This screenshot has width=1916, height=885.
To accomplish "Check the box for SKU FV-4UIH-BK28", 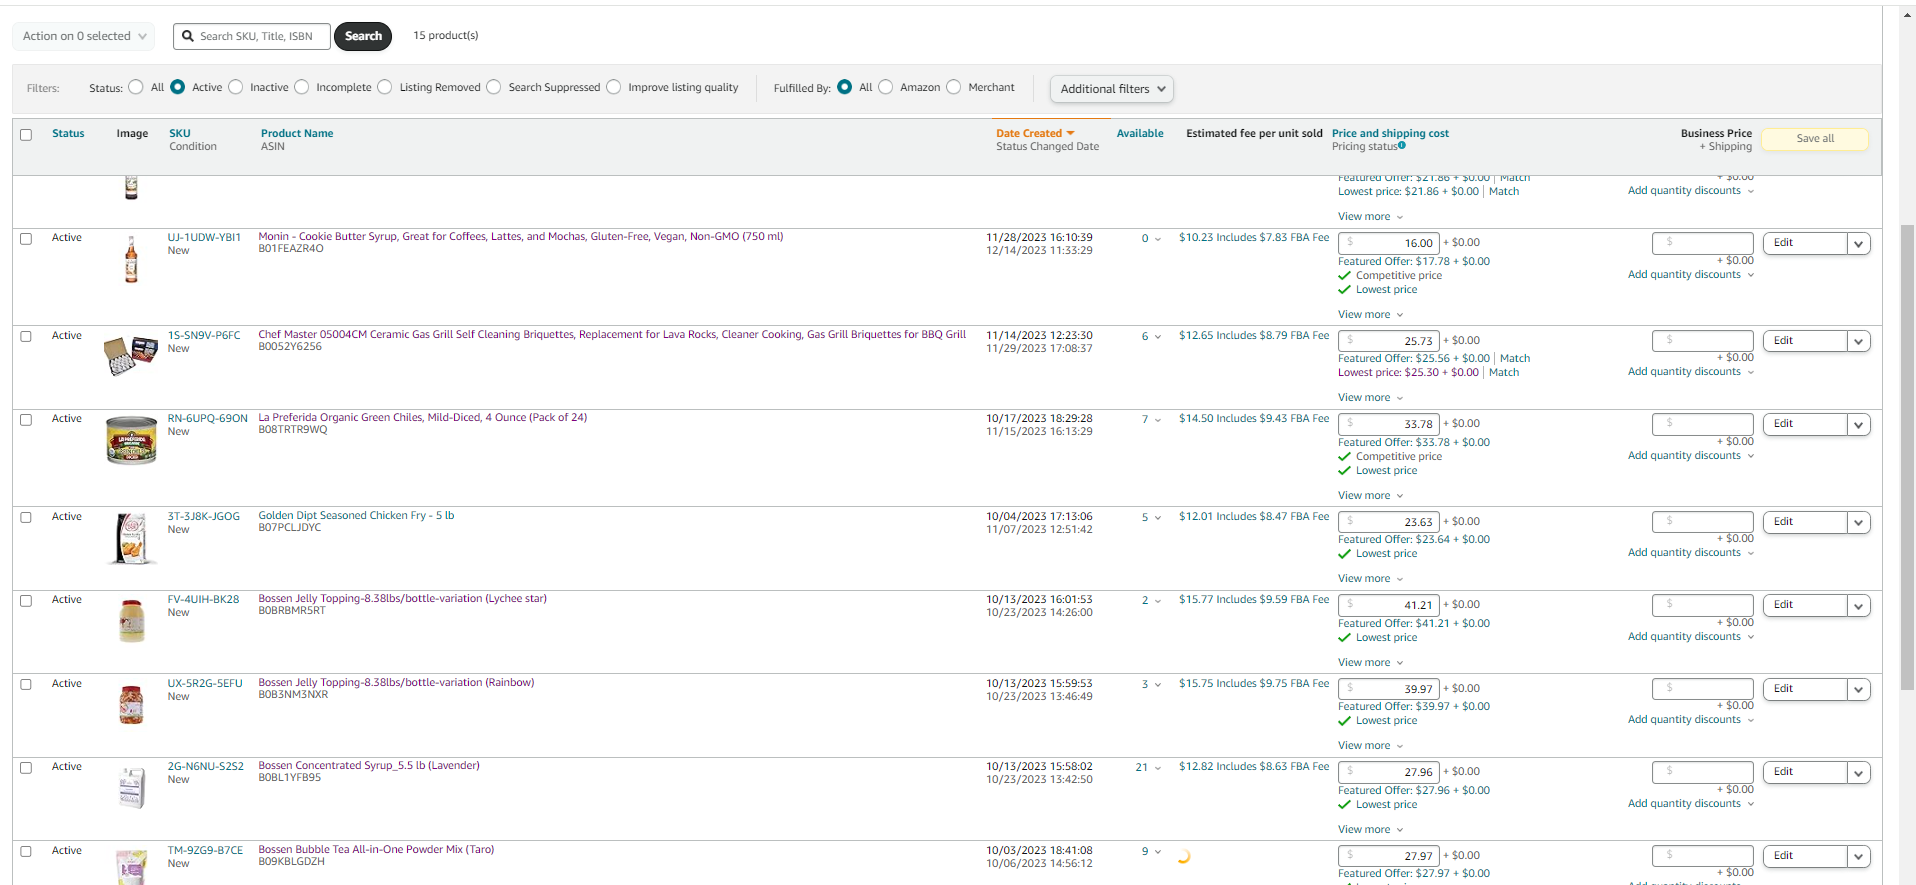I will tap(26, 601).
